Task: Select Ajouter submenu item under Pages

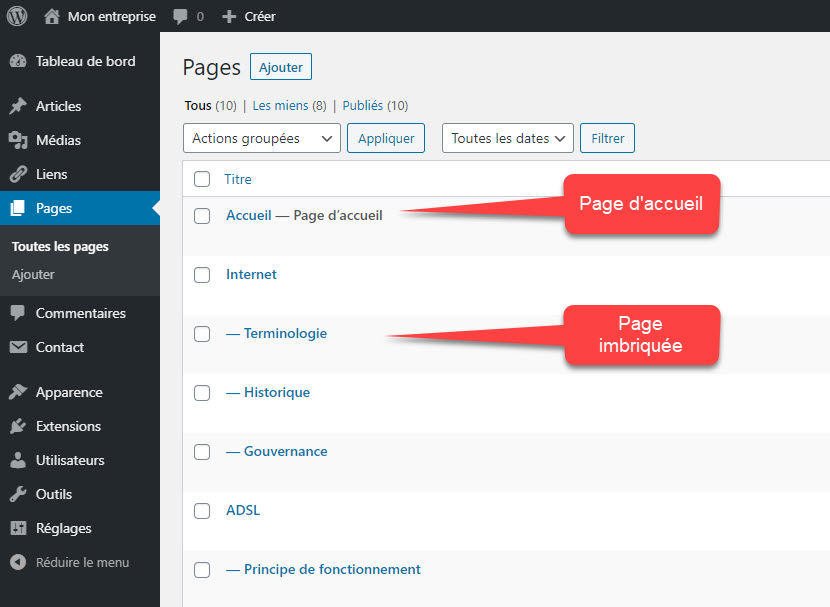Action: 33,275
